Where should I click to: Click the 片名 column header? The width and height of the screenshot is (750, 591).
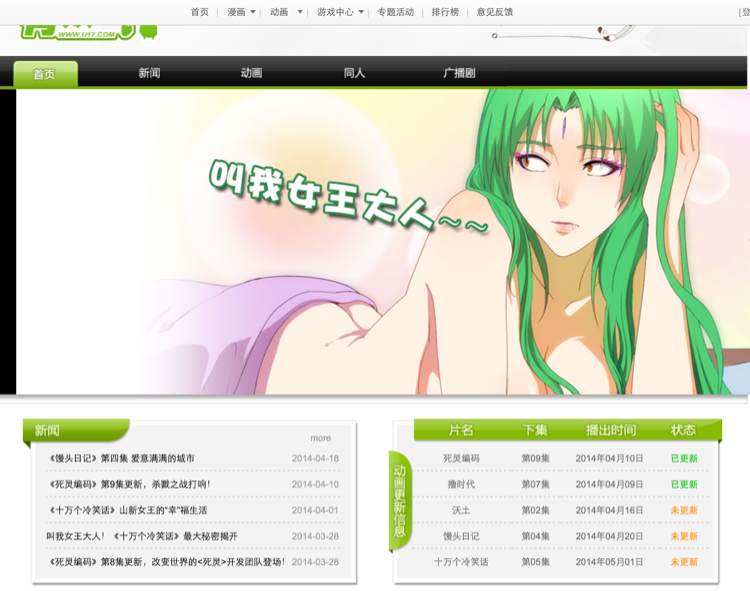click(461, 430)
